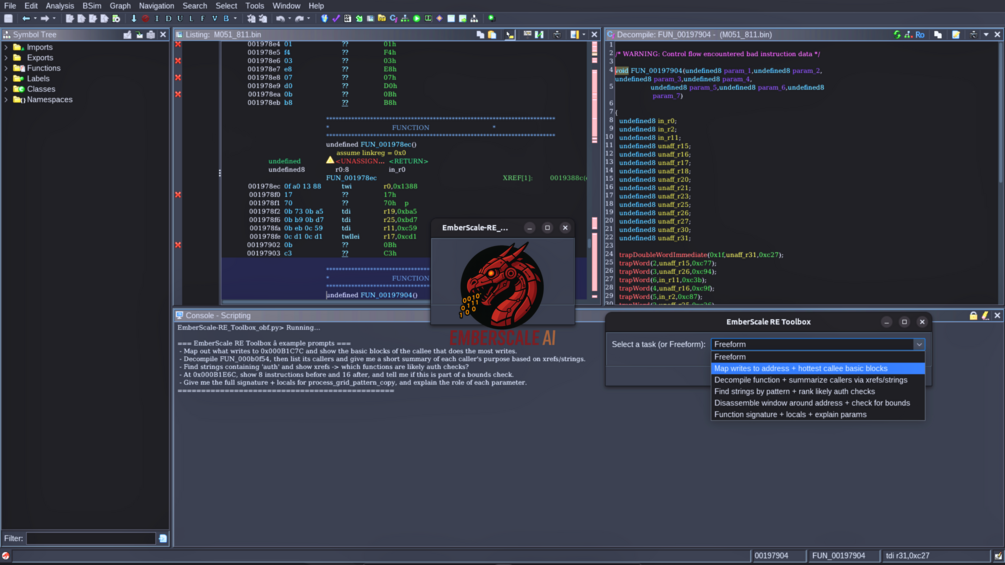
Task: Click the green circle run-script toolbar icon
Action: (417, 19)
